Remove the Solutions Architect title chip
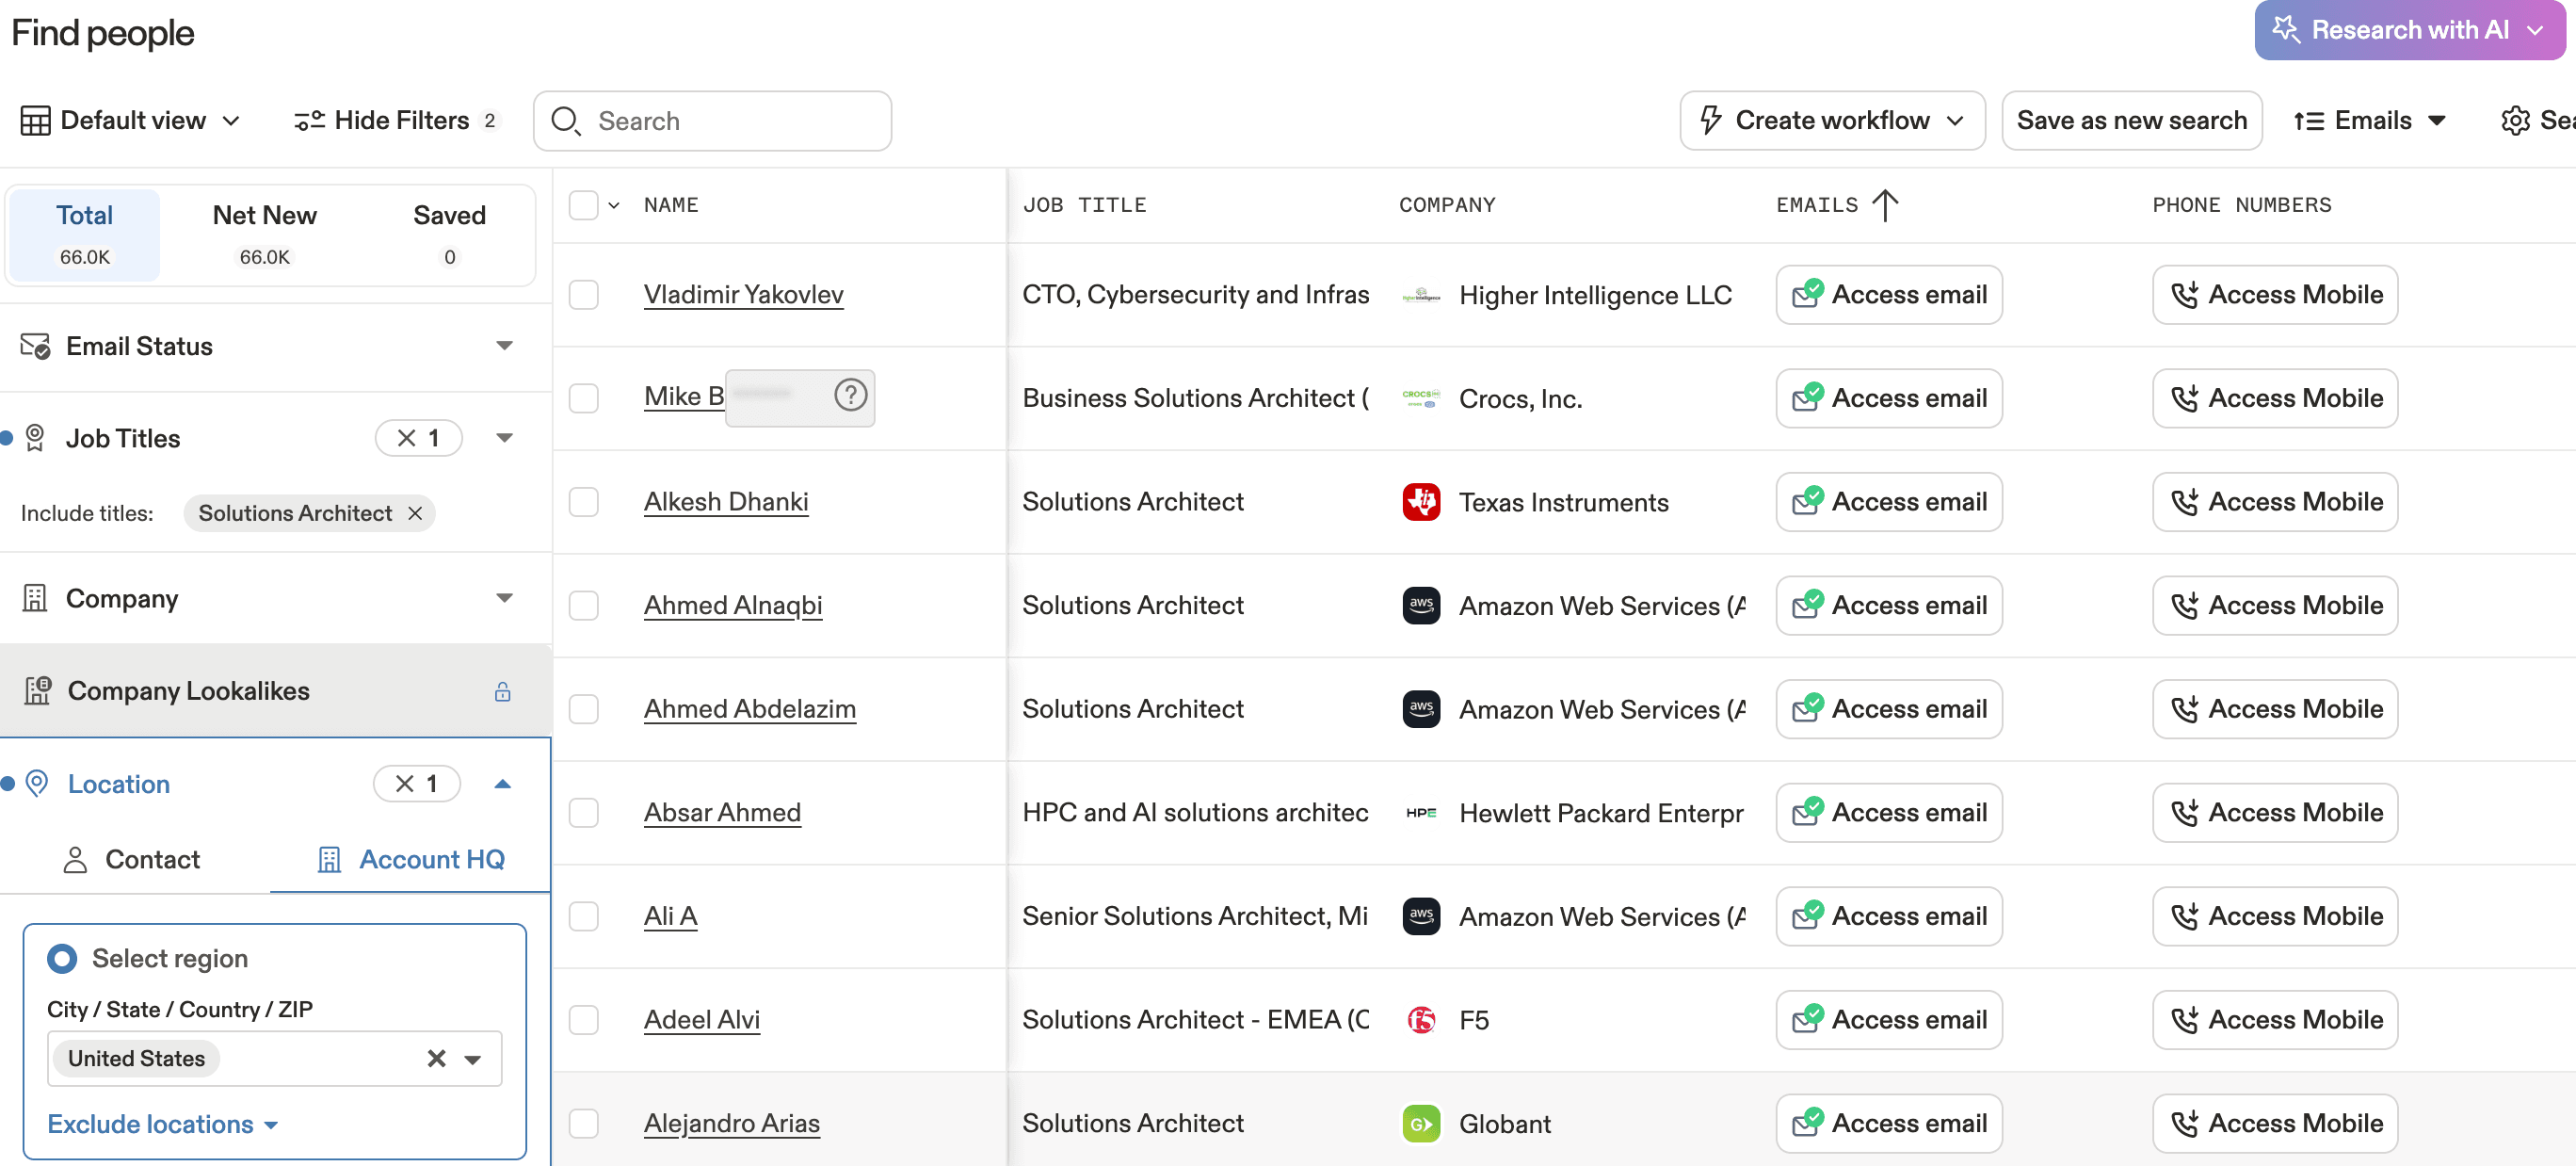2576x1166 pixels. tap(415, 513)
